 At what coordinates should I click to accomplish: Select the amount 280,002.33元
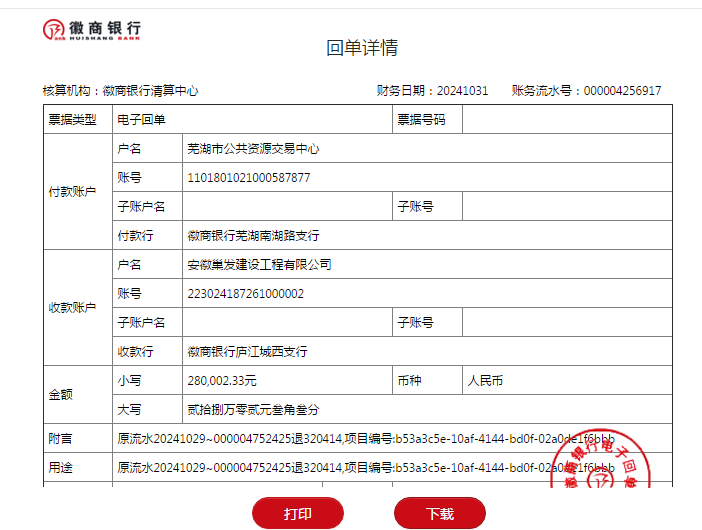click(222, 381)
